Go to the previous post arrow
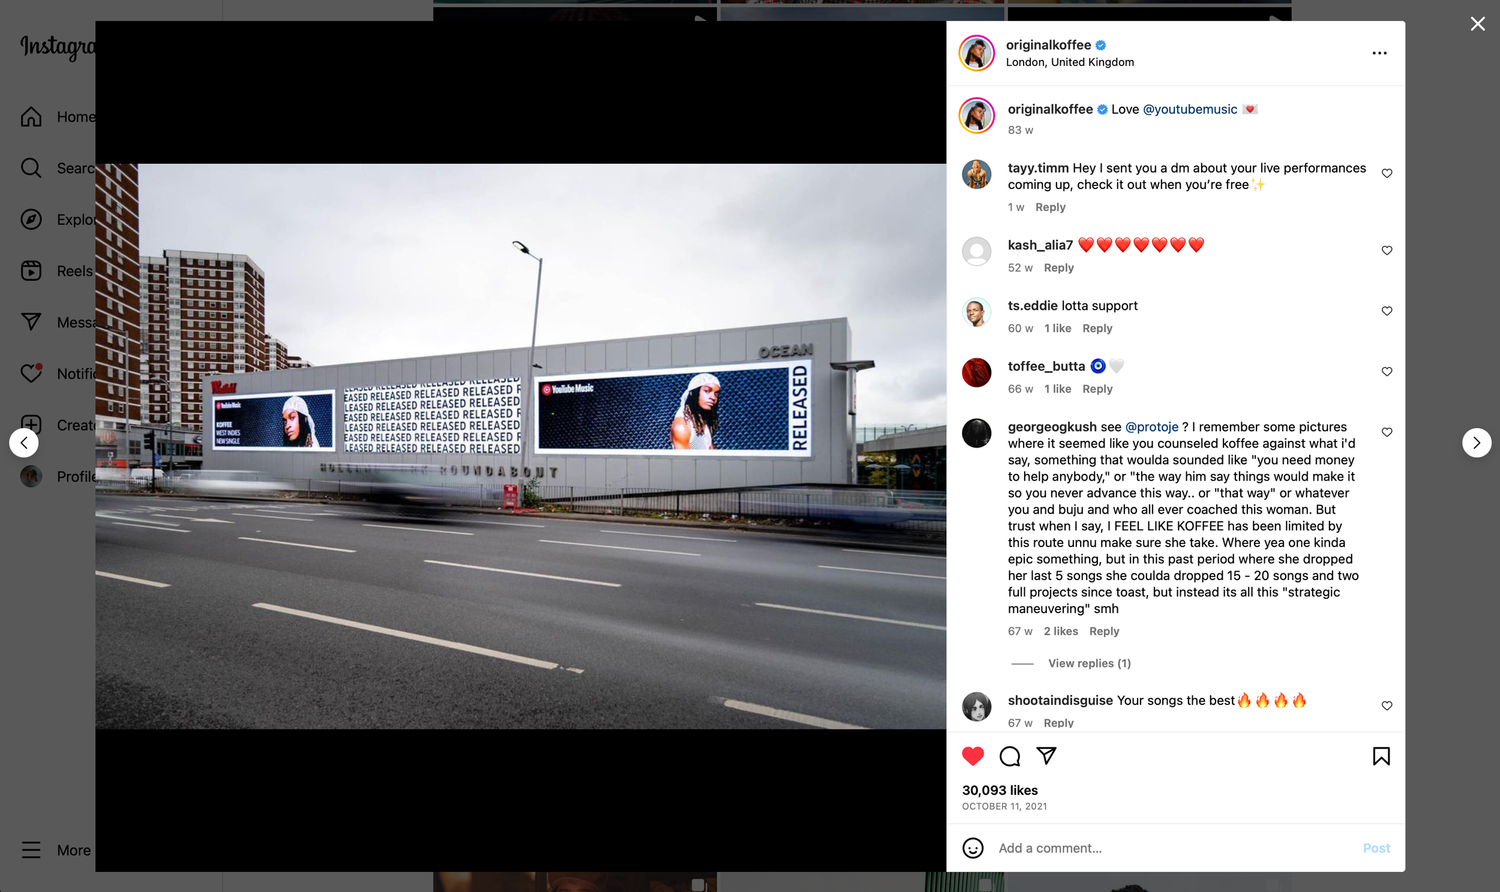This screenshot has width=1500, height=892. click(24, 443)
